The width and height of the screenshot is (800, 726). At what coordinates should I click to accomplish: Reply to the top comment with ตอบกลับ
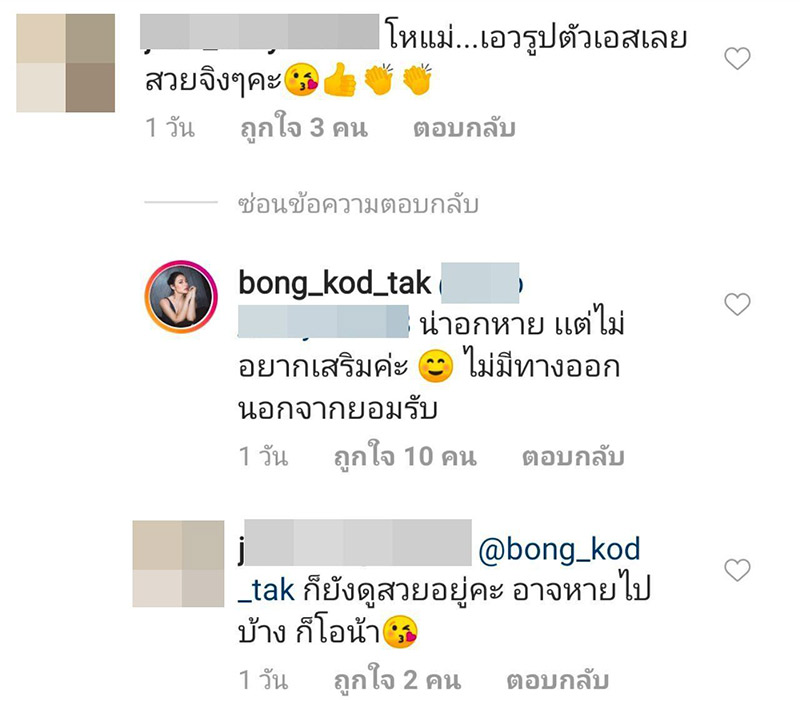tap(464, 128)
